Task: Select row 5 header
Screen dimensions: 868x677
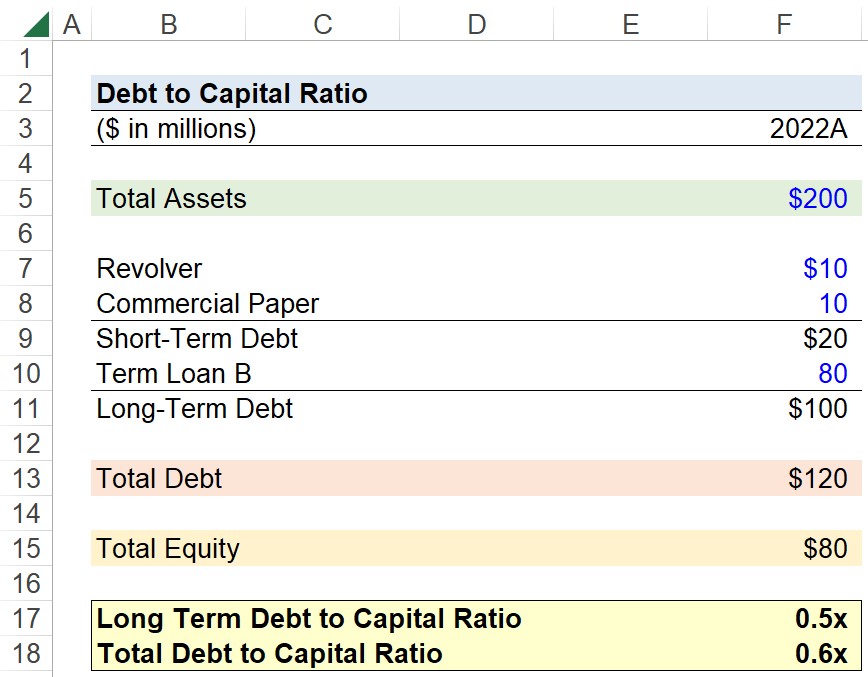Action: click(x=25, y=198)
